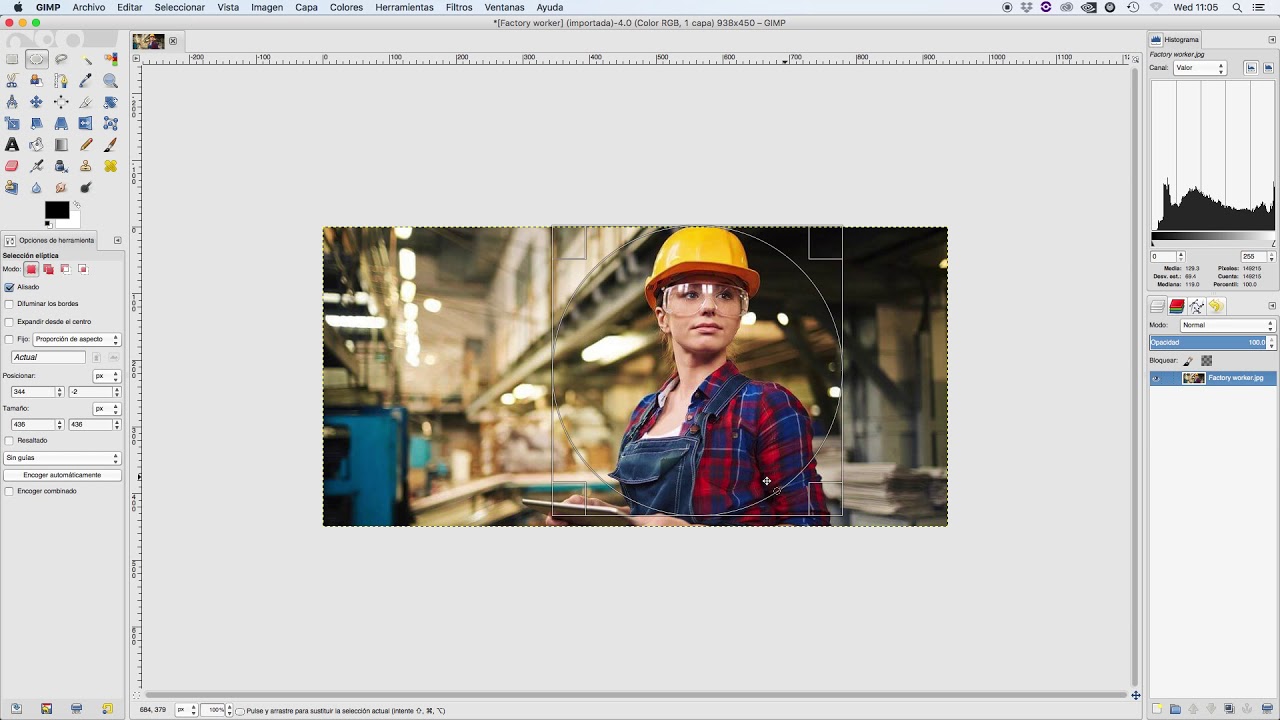Open the Proporción de aspecto dropdown
This screenshot has width=1280, height=720.
tap(77, 339)
